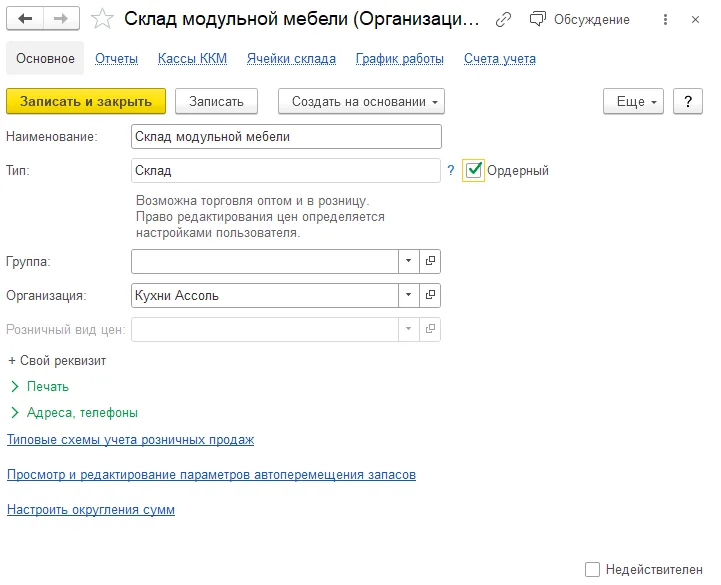721x585 pixels.
Task: Copy link via the chain icon
Action: pyautogui.click(x=503, y=19)
